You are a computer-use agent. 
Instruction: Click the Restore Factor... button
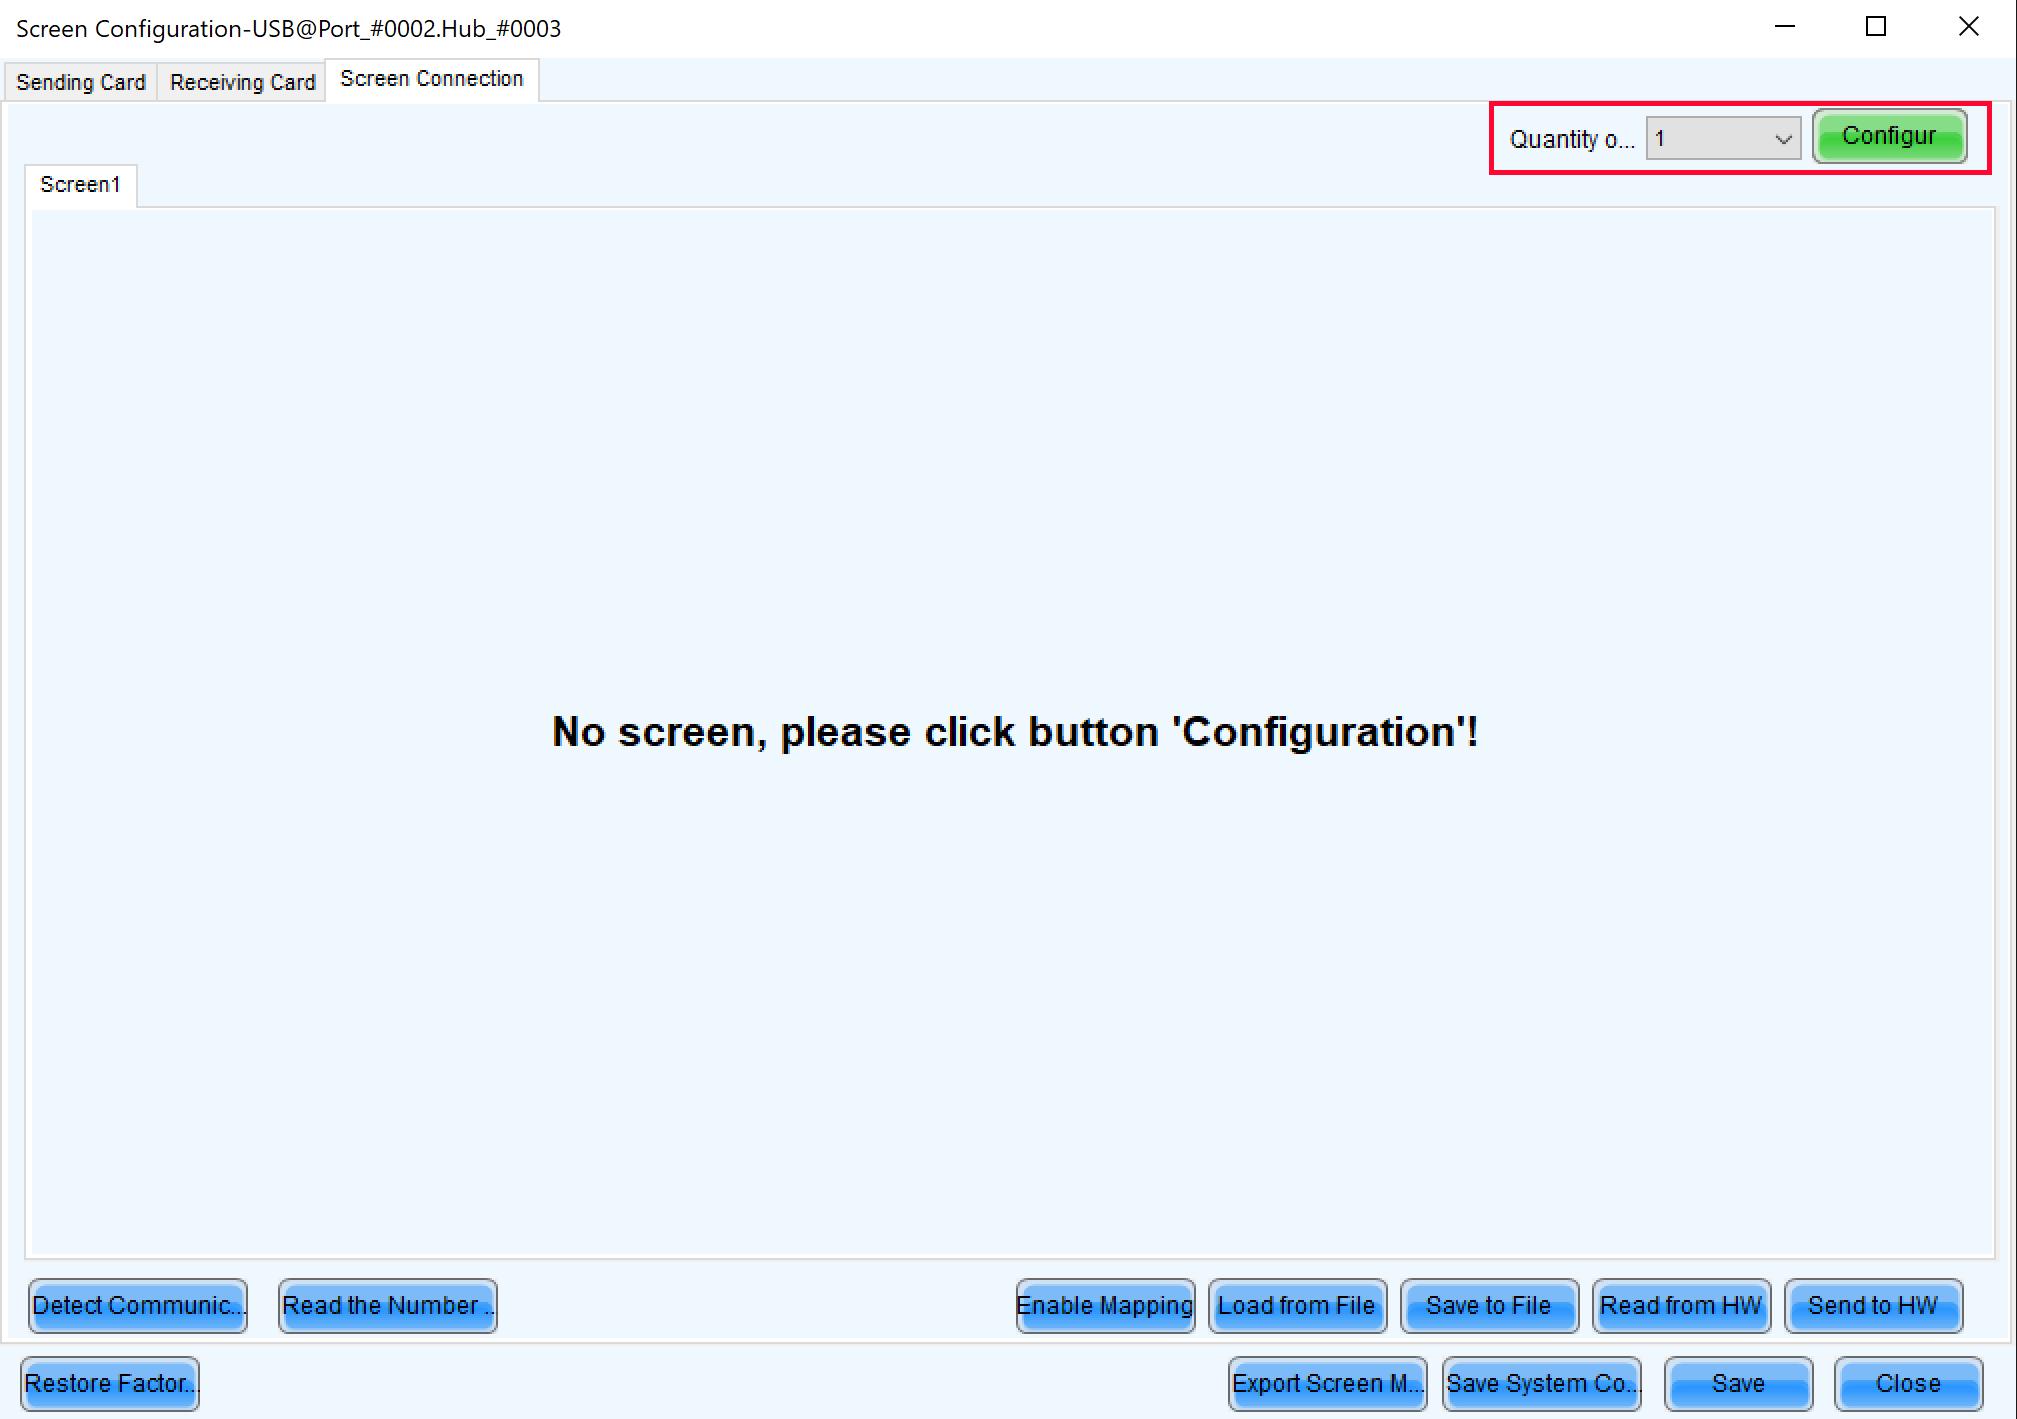click(x=110, y=1384)
